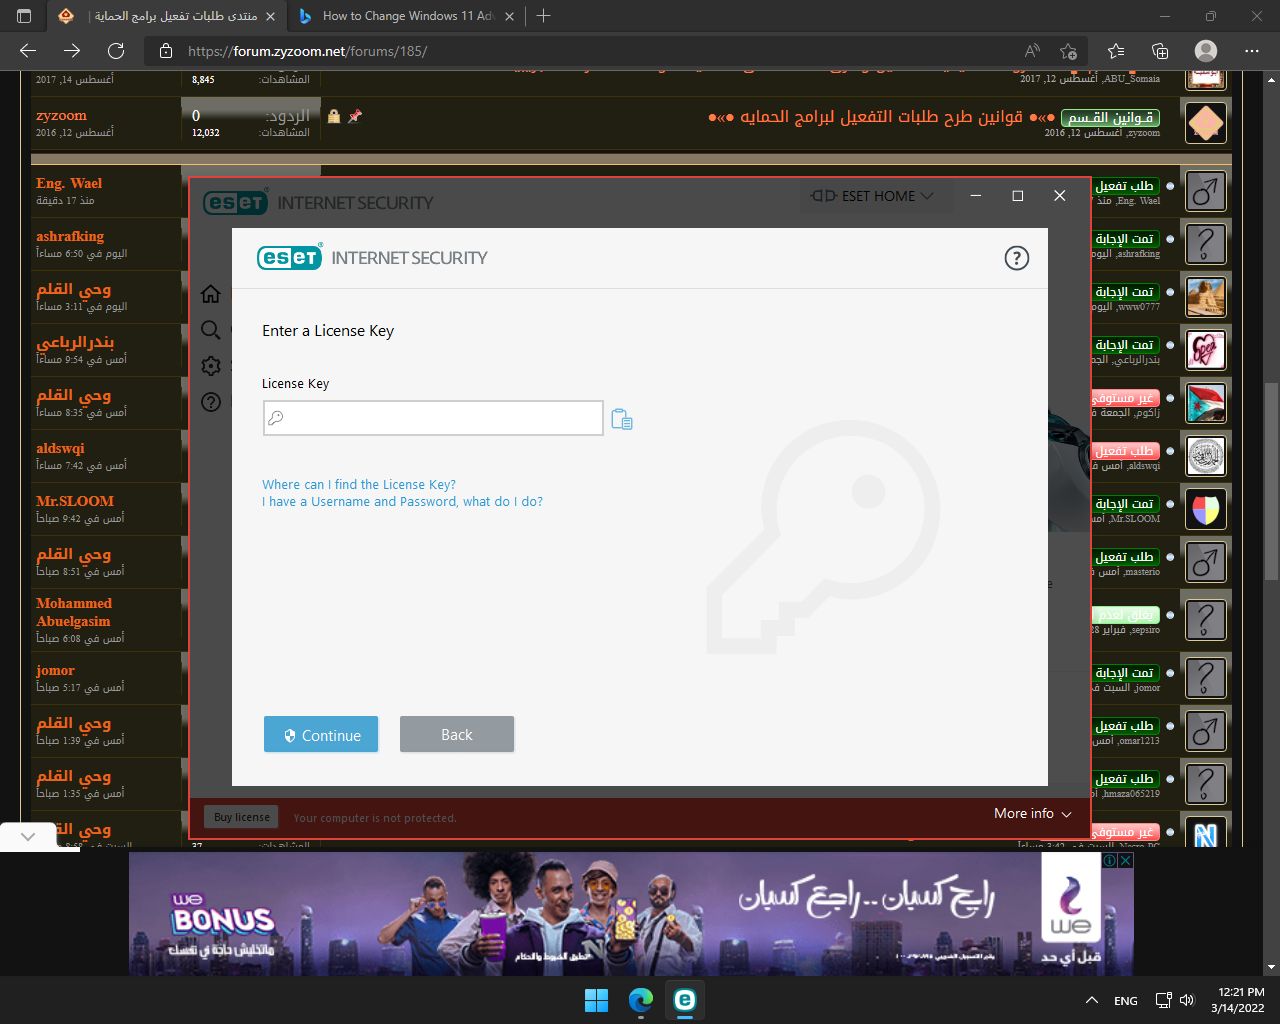
Task: Open ESET computer scan magnifier icon
Action: coord(211,330)
